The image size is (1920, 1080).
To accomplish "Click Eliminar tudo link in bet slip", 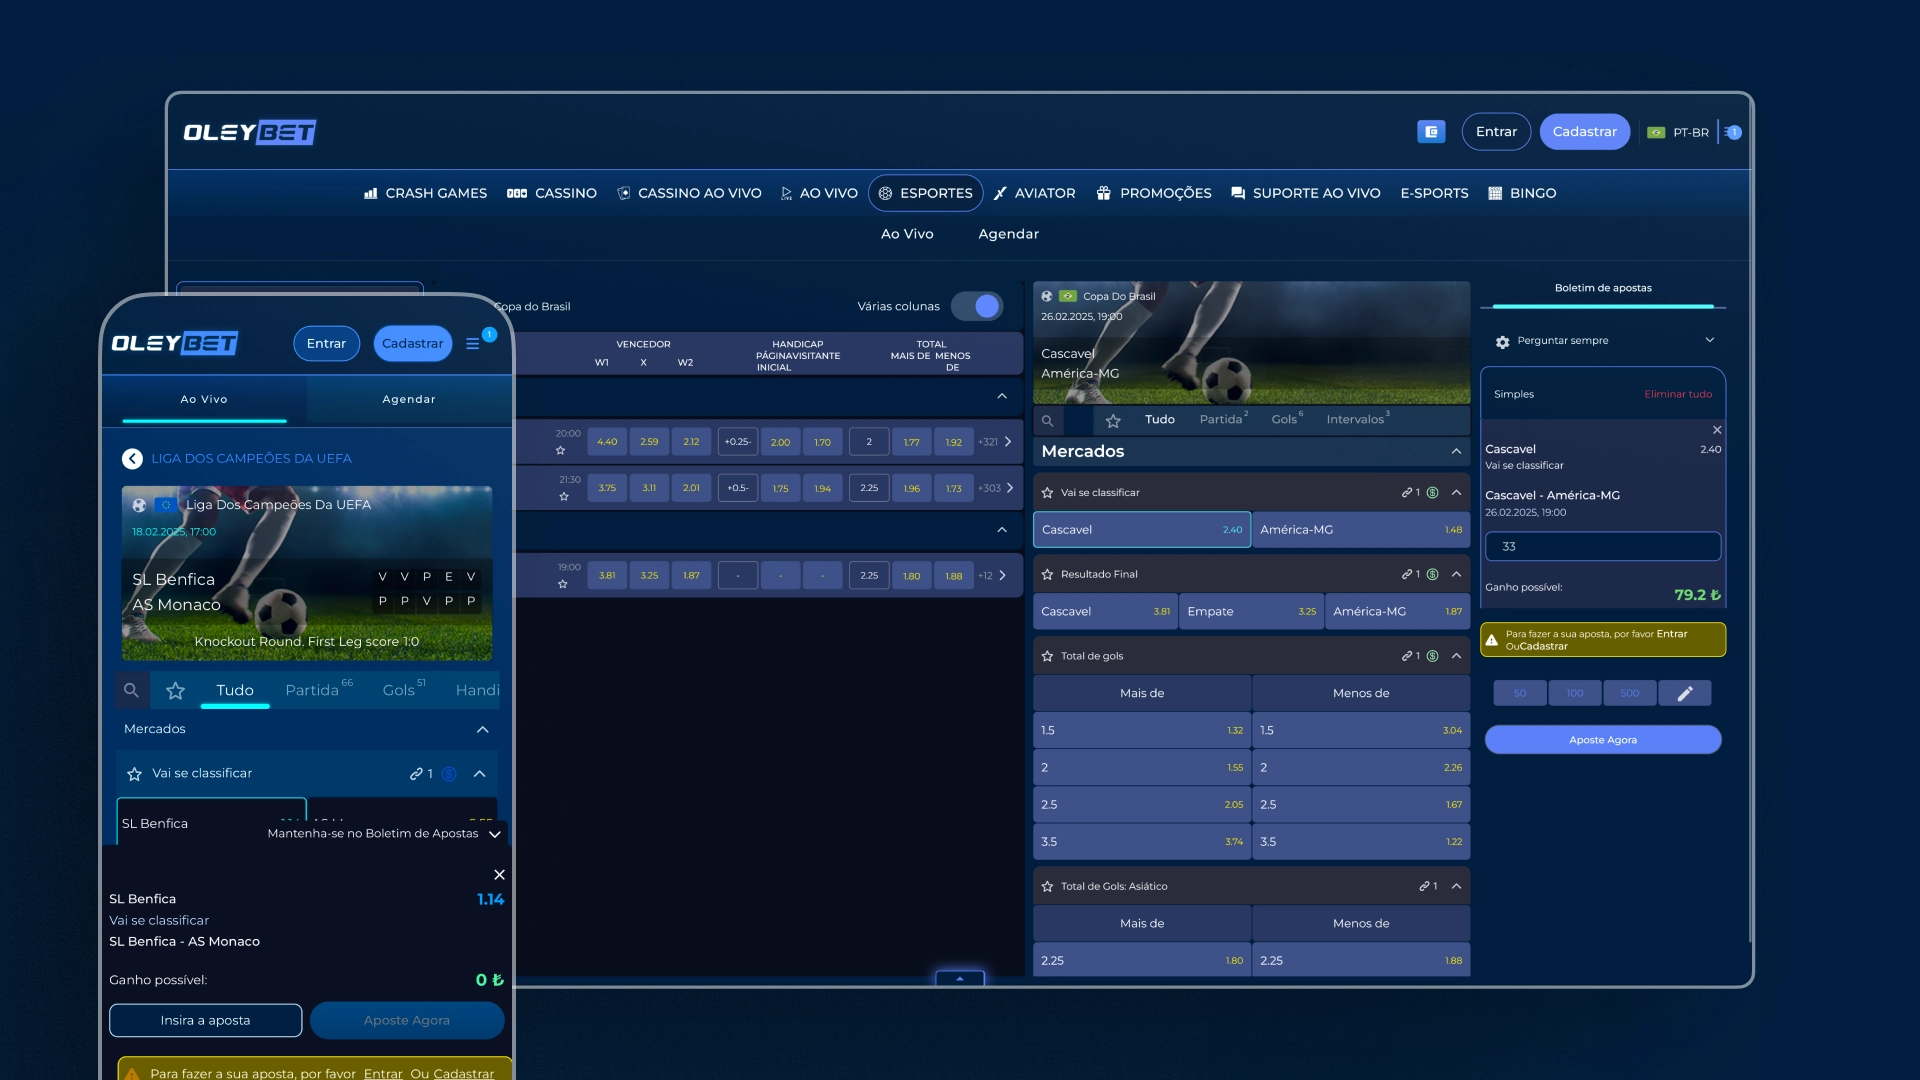I will point(1677,395).
